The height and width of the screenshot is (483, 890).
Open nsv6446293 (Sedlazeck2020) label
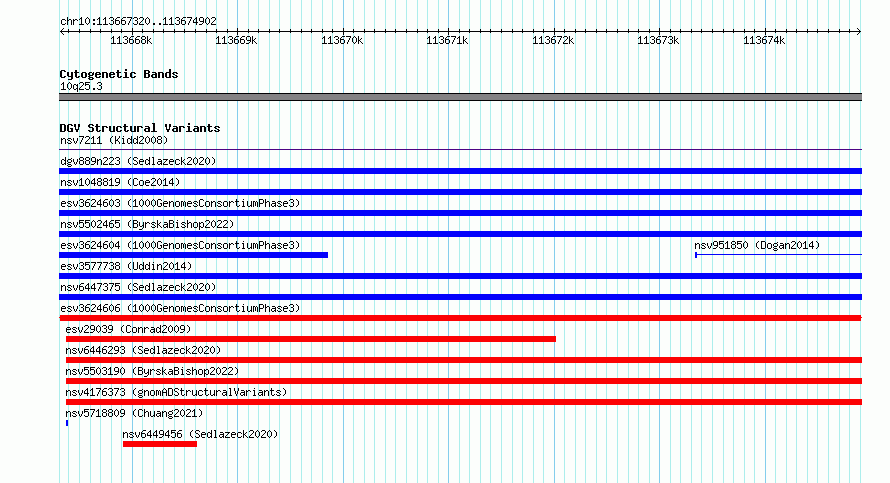[x=143, y=350]
